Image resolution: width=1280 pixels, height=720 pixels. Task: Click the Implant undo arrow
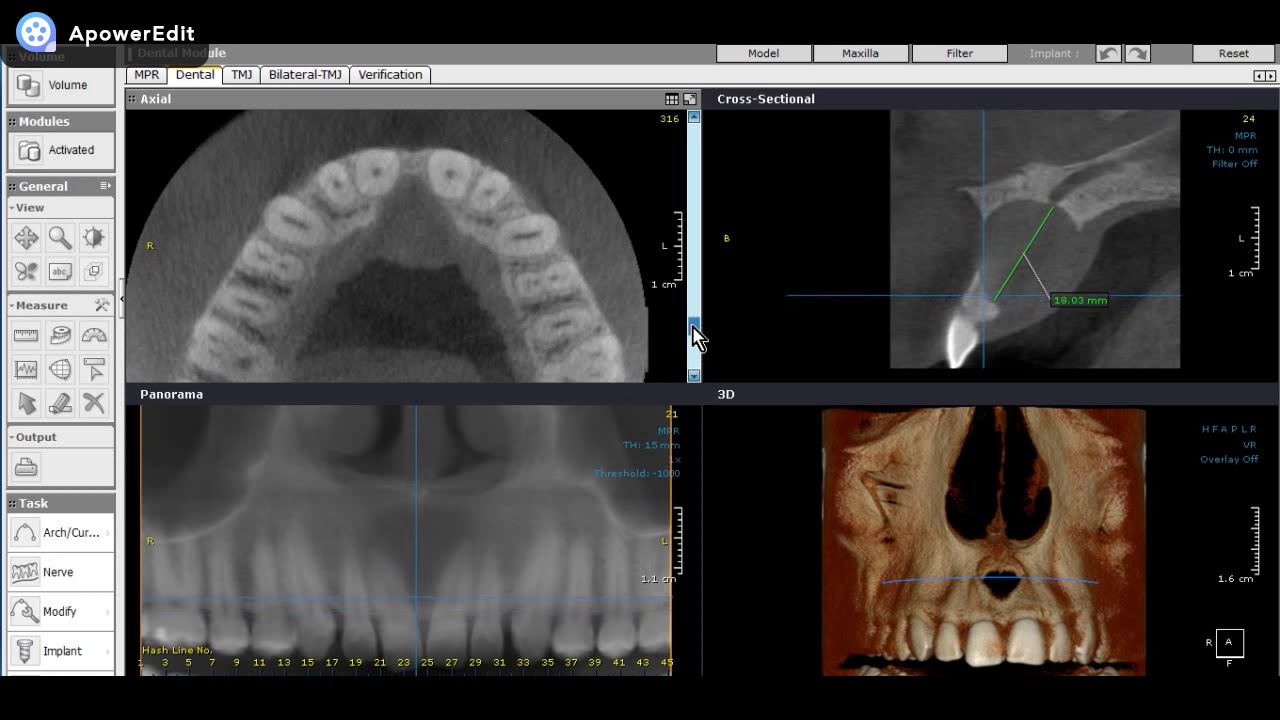pyautogui.click(x=1108, y=54)
